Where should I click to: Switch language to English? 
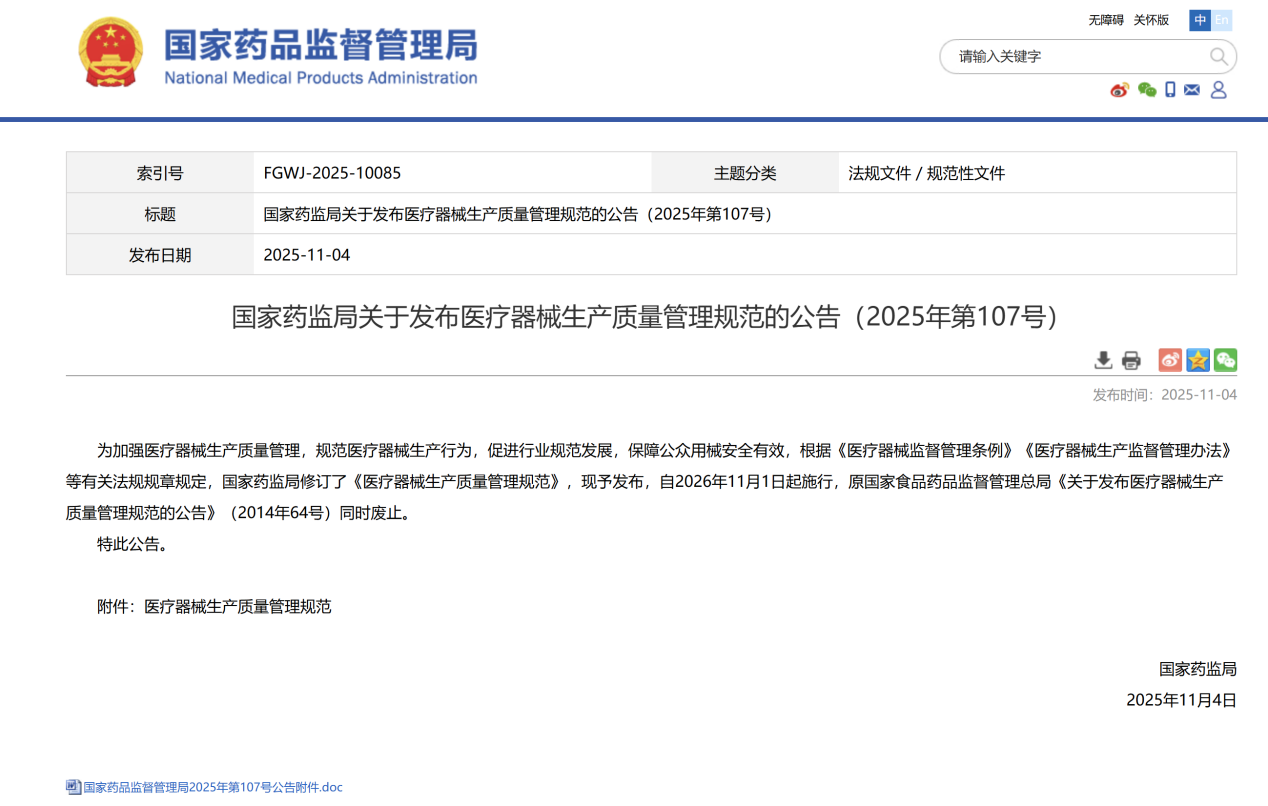[1221, 20]
